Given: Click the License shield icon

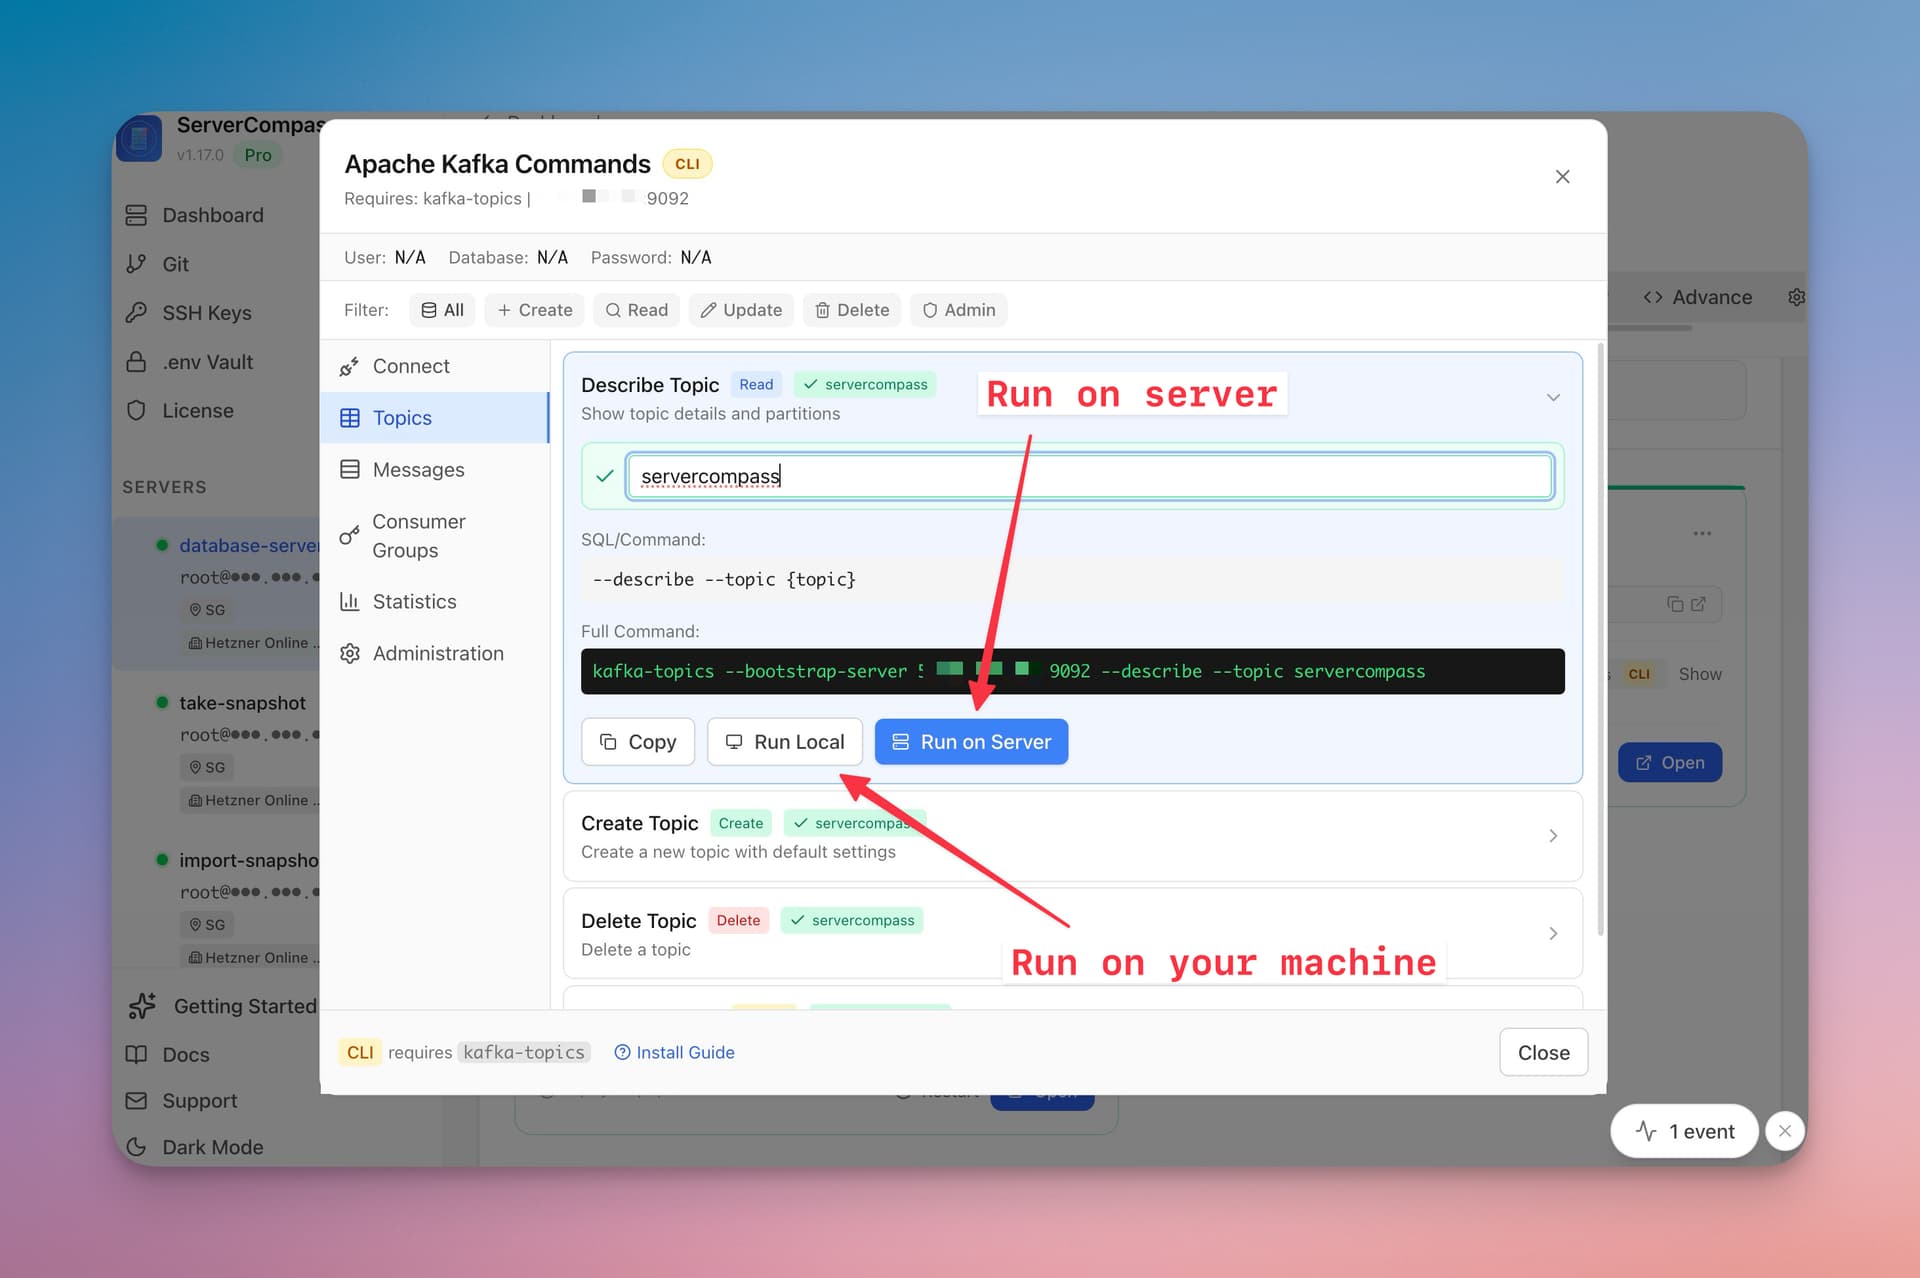Looking at the screenshot, I should [x=137, y=410].
